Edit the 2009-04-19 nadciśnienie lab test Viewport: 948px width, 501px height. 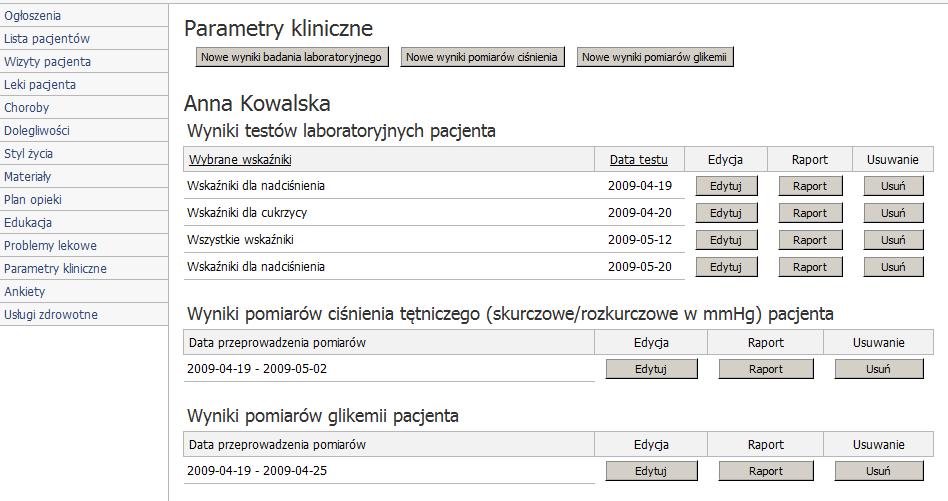[726, 186]
